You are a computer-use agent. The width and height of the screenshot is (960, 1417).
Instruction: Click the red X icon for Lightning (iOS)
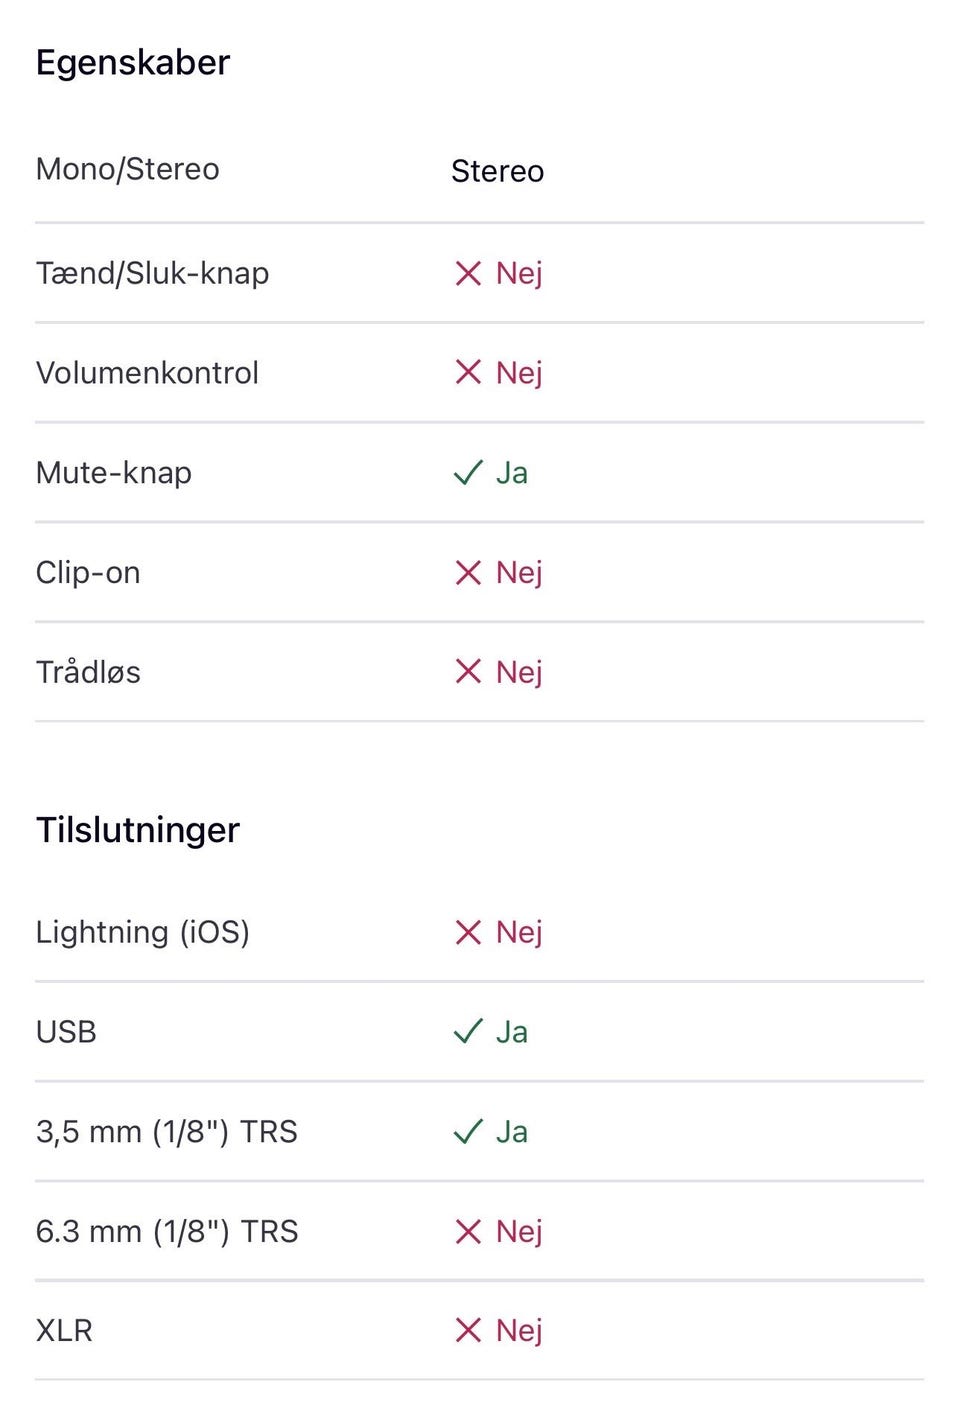point(468,932)
